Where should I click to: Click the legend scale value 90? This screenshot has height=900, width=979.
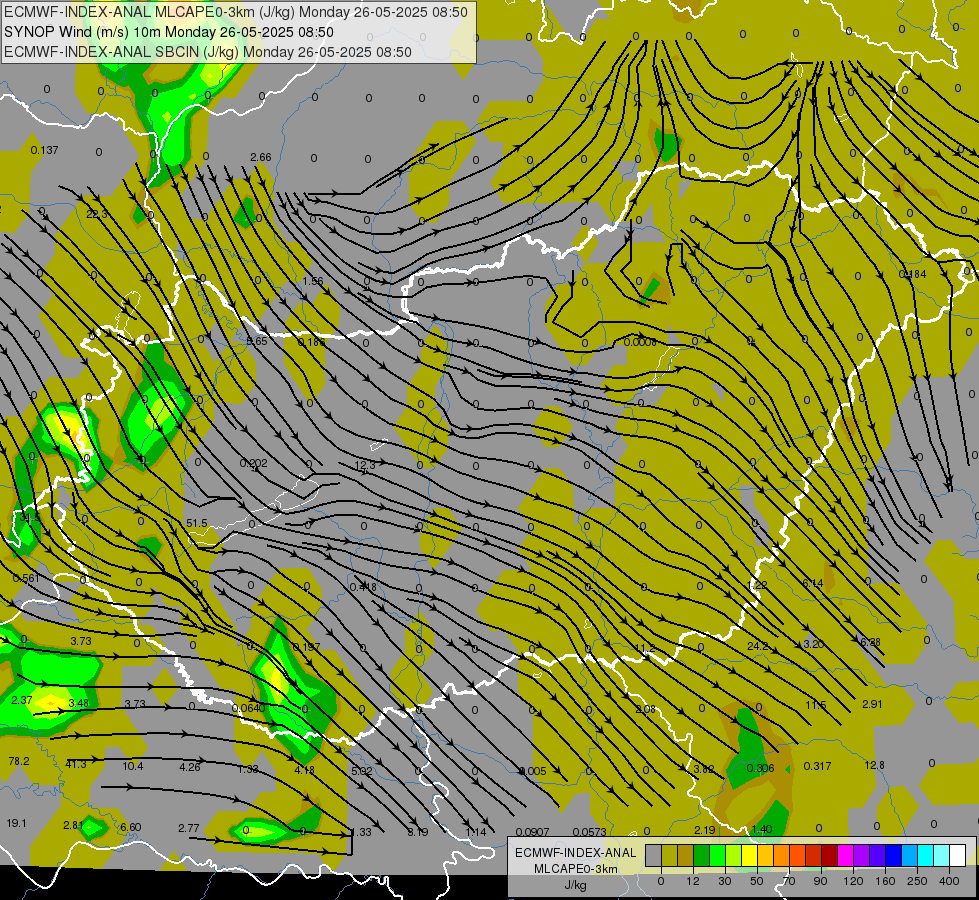pos(820,881)
